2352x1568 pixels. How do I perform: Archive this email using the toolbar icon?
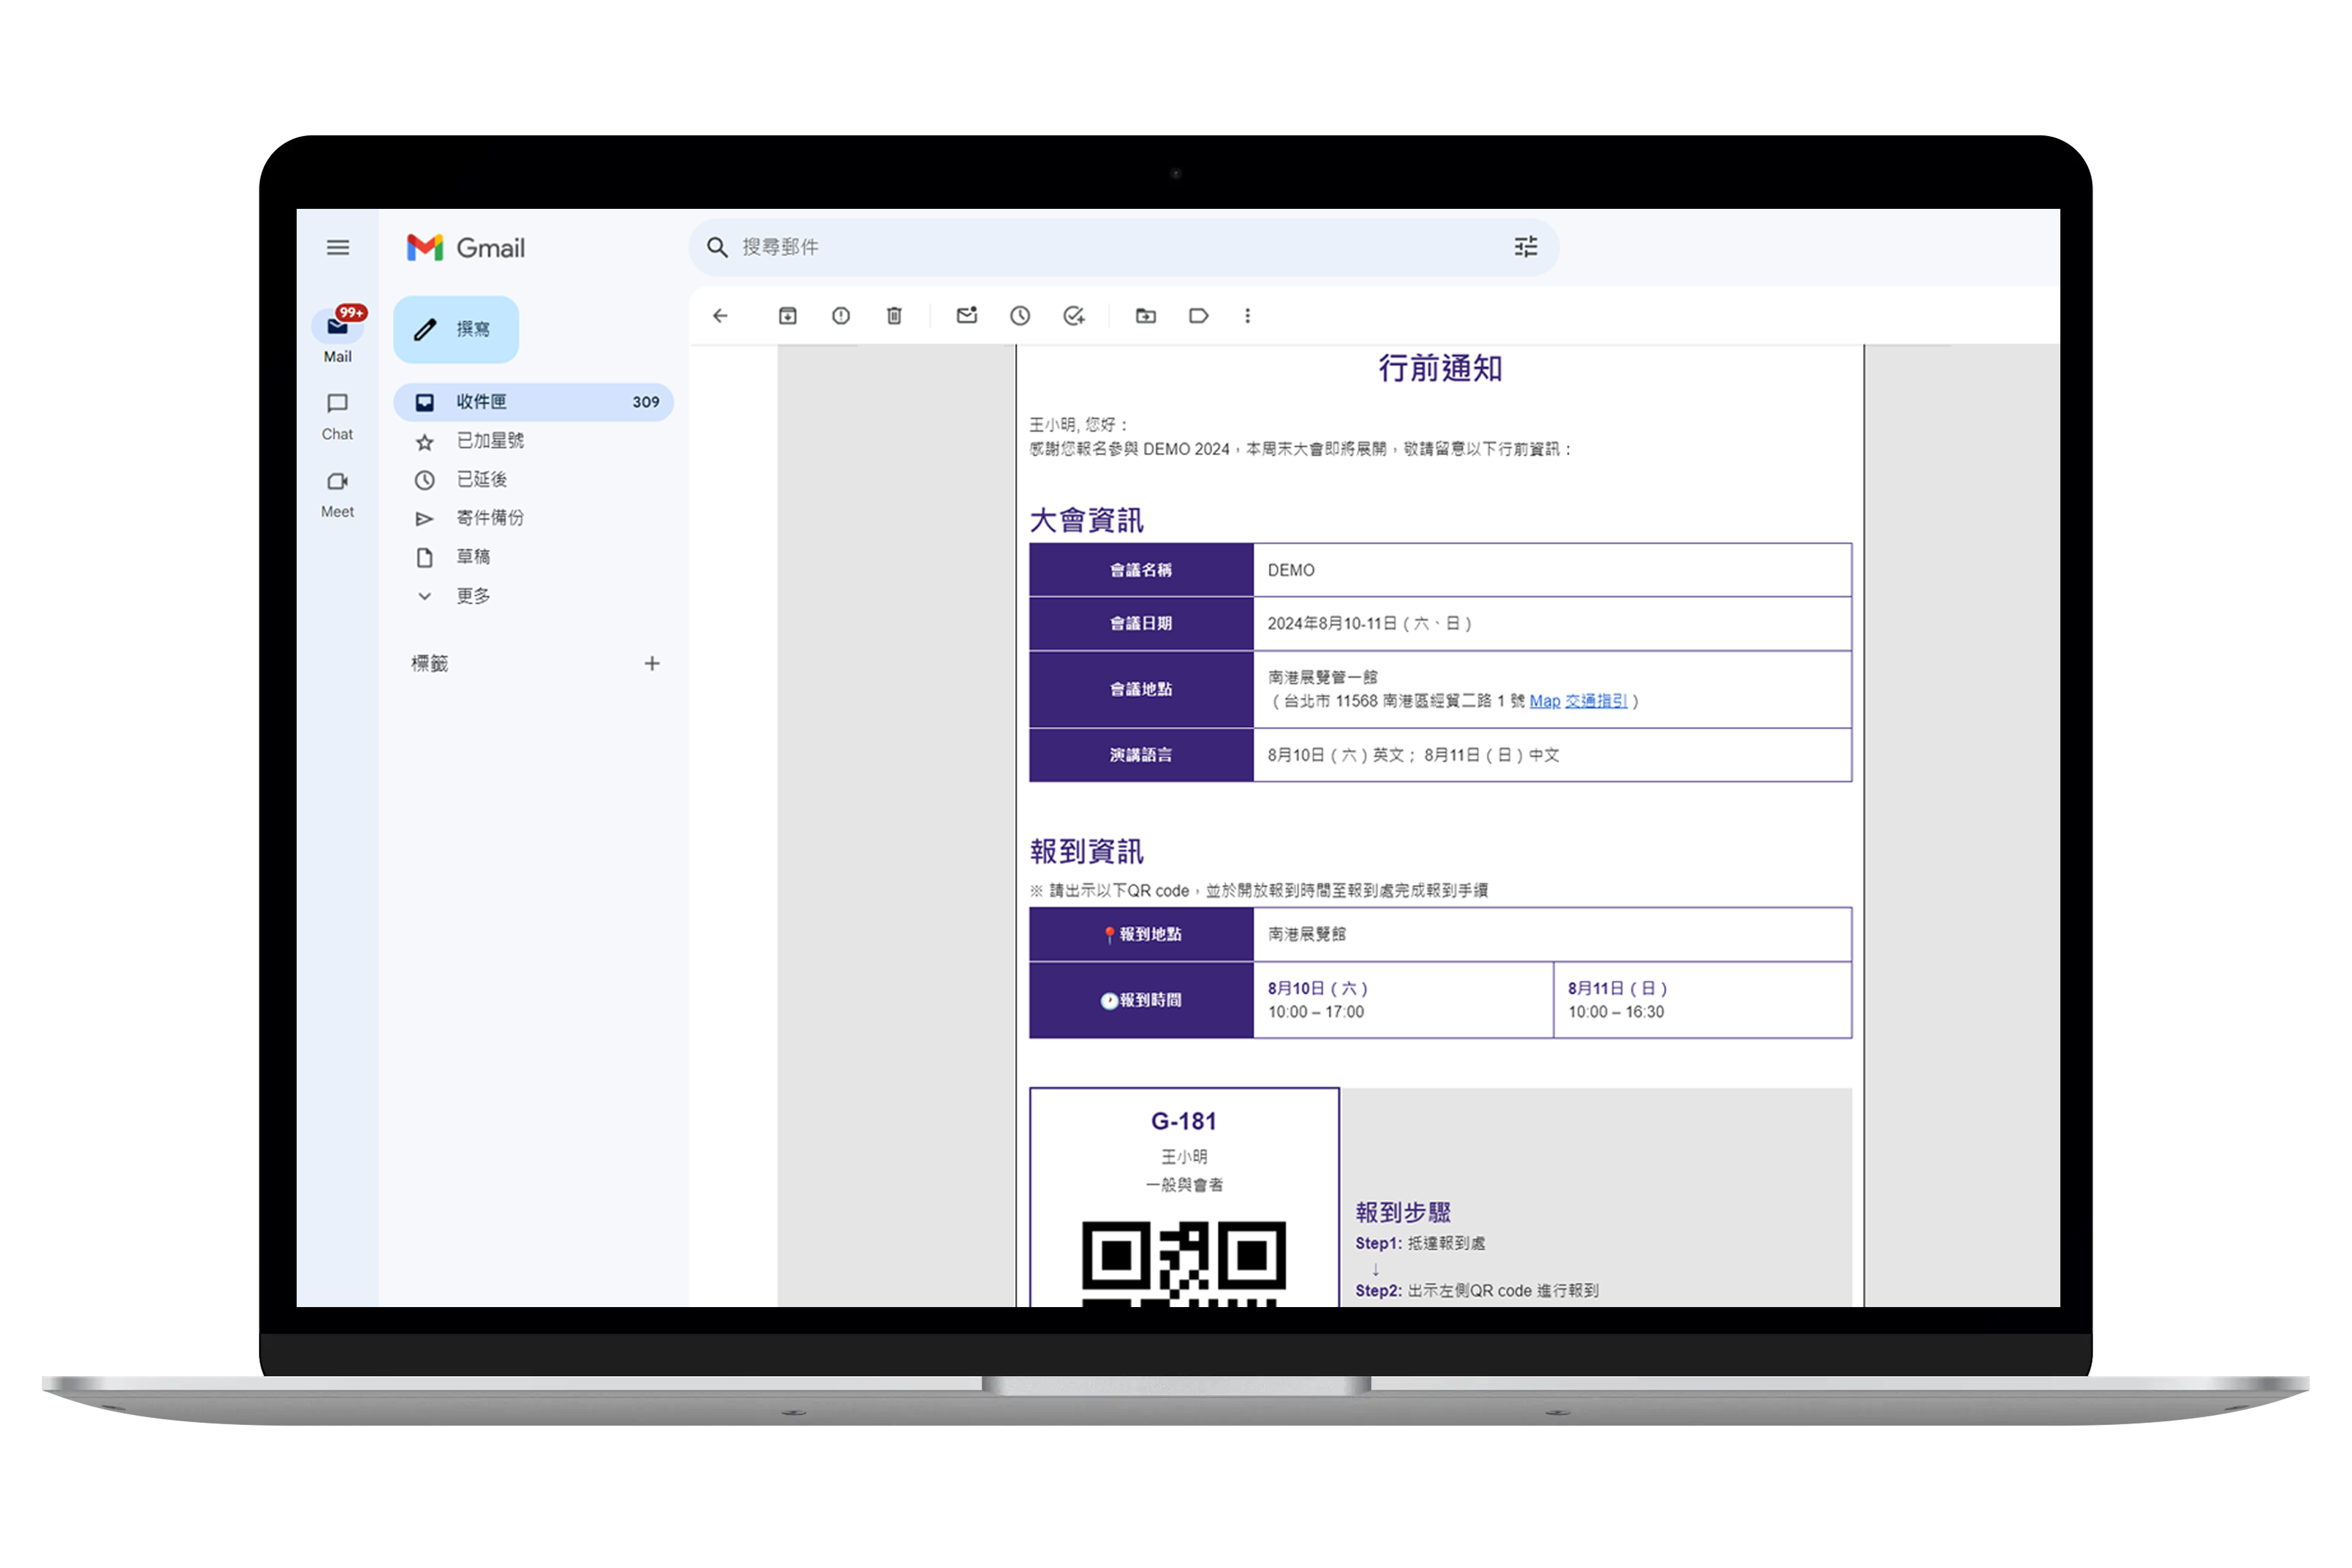click(x=788, y=316)
